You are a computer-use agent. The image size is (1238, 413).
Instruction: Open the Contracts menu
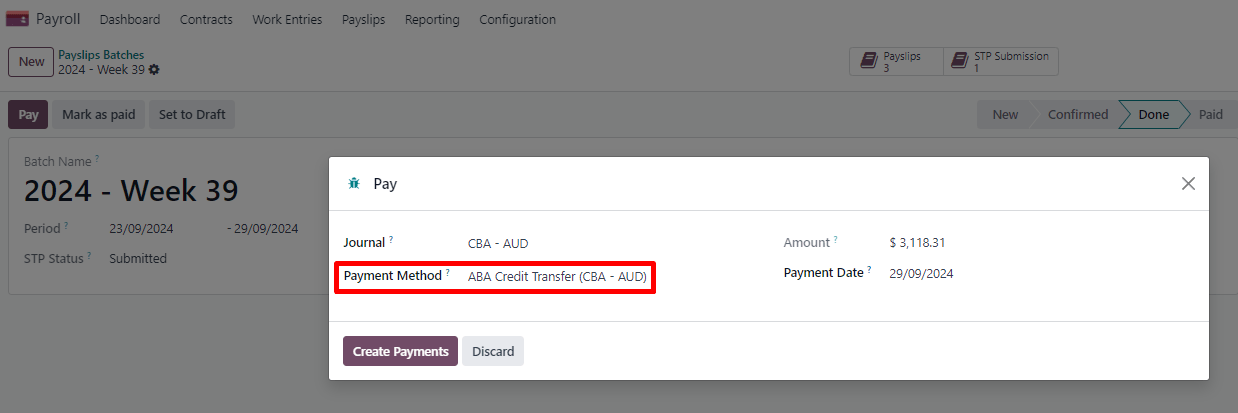206,19
